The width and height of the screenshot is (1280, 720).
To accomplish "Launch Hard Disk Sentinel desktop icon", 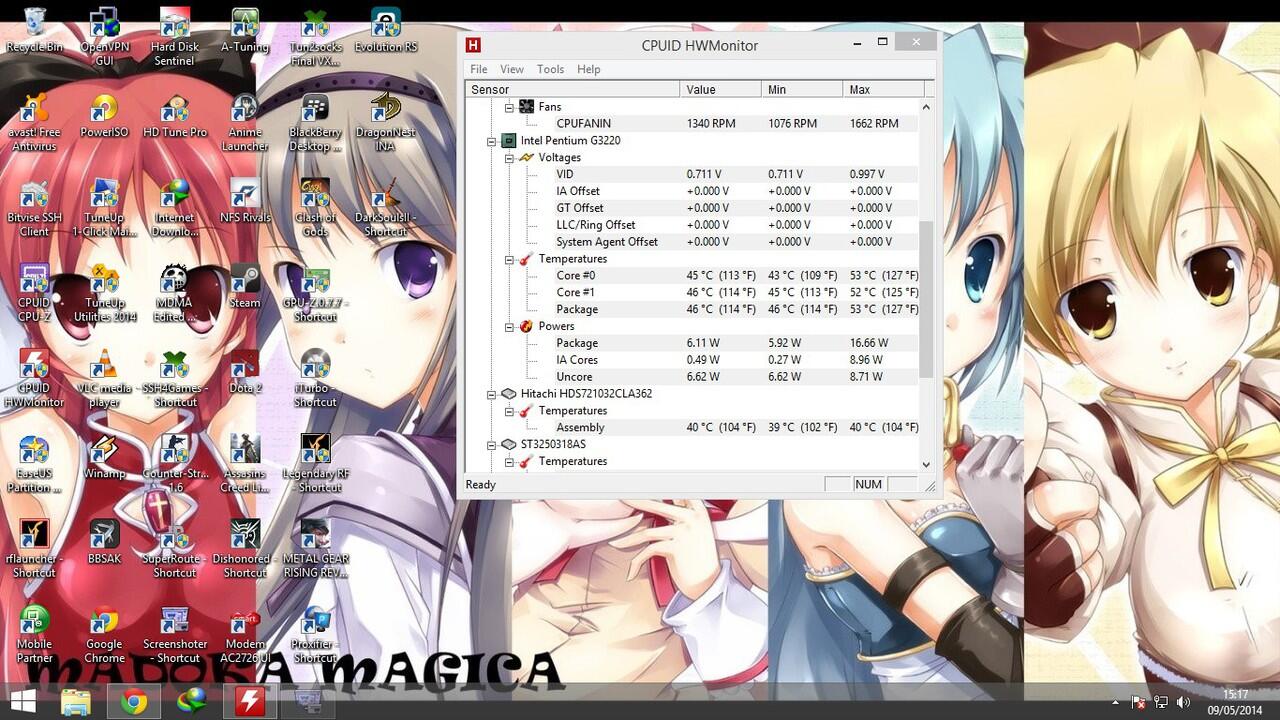I will (x=174, y=37).
